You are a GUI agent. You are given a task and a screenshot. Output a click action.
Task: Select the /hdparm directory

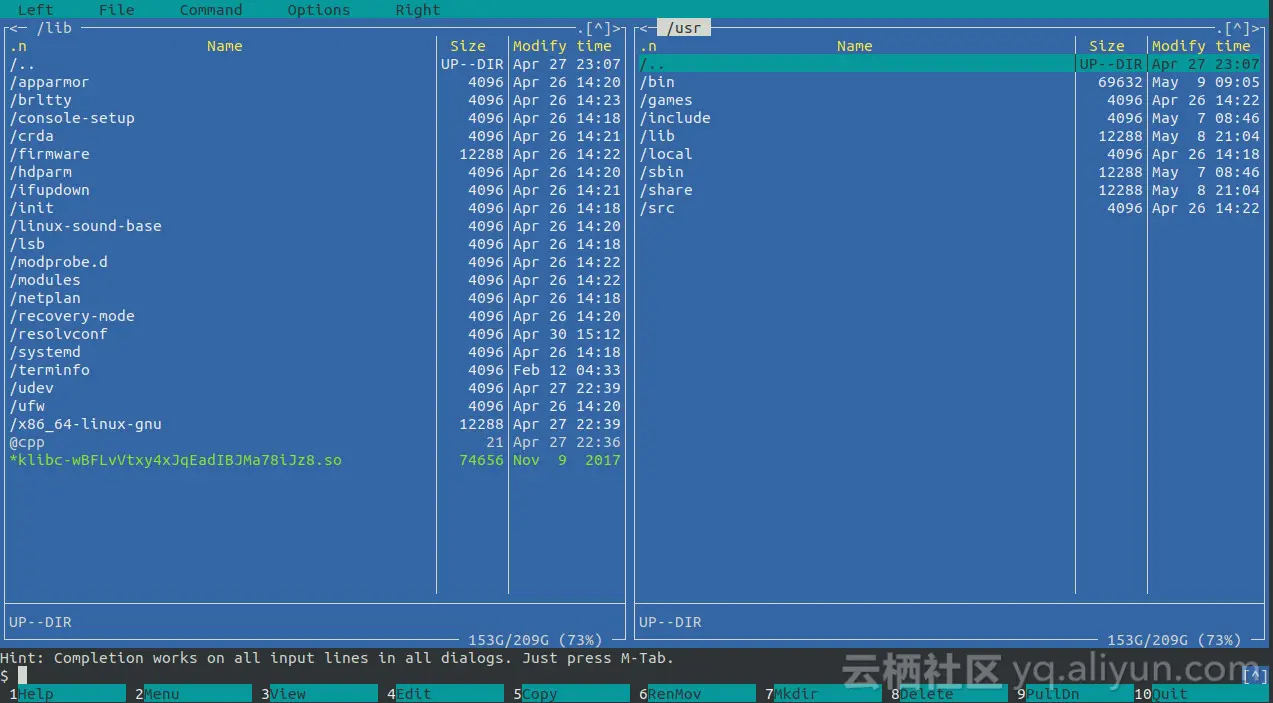(315, 172)
